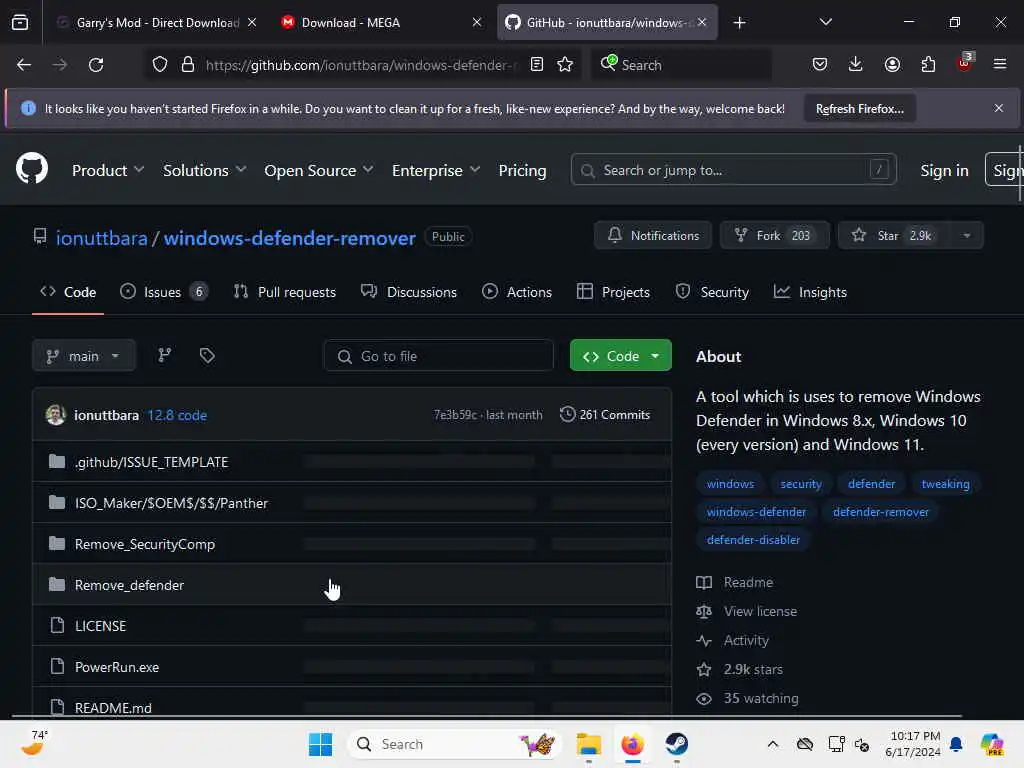Open the main branch selector dropdown

[x=84, y=355]
